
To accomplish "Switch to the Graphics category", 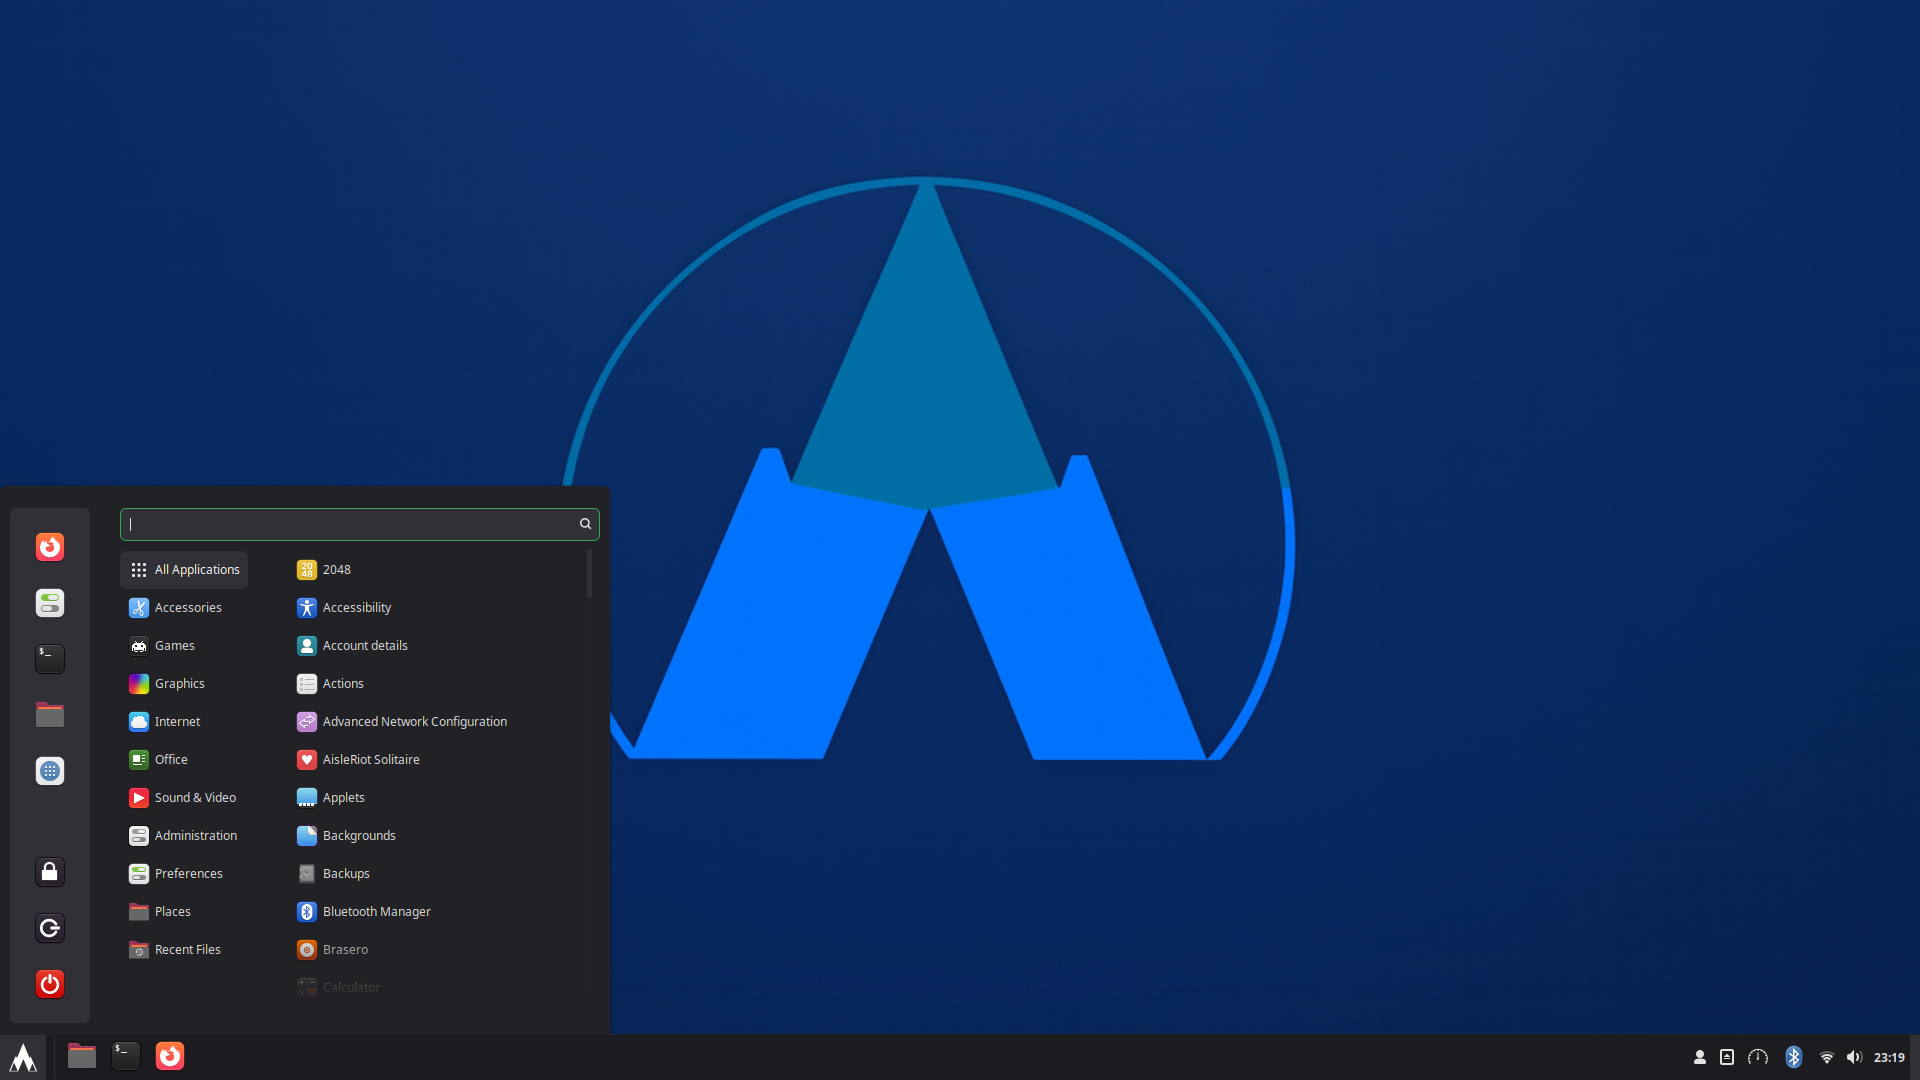I will 180,683.
